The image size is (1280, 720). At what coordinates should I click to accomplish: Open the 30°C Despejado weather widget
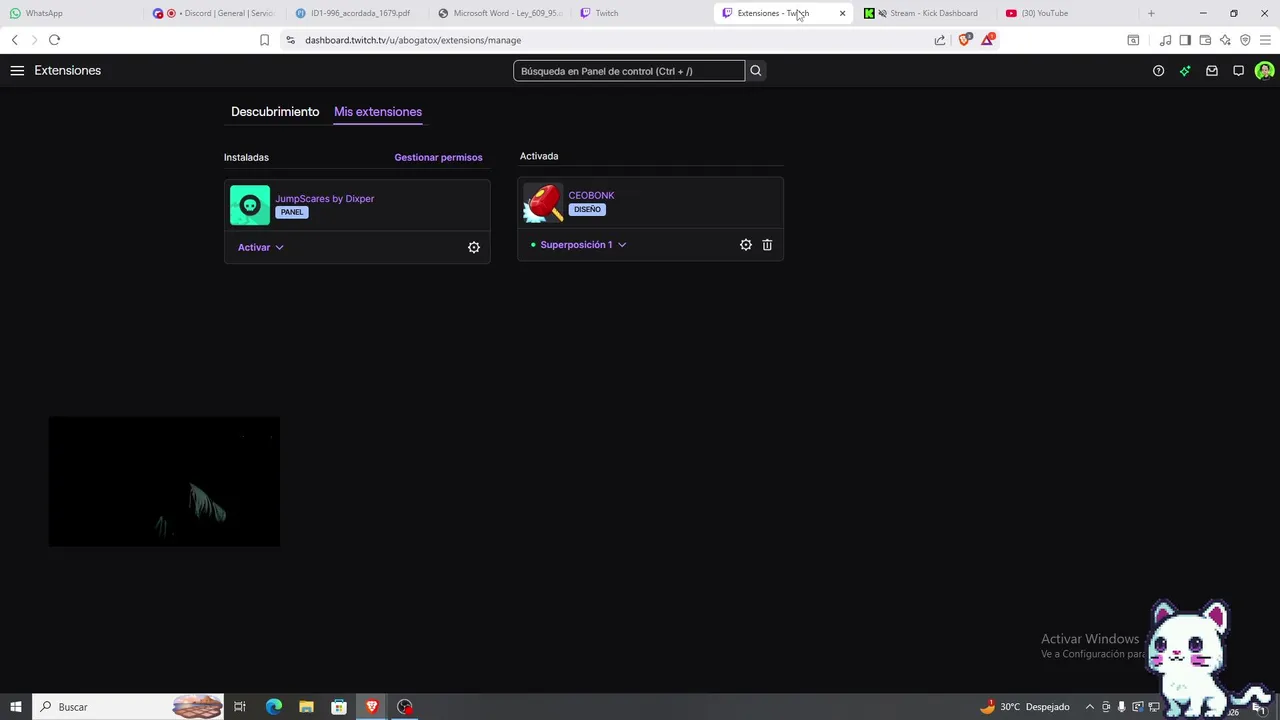pyautogui.click(x=1025, y=707)
